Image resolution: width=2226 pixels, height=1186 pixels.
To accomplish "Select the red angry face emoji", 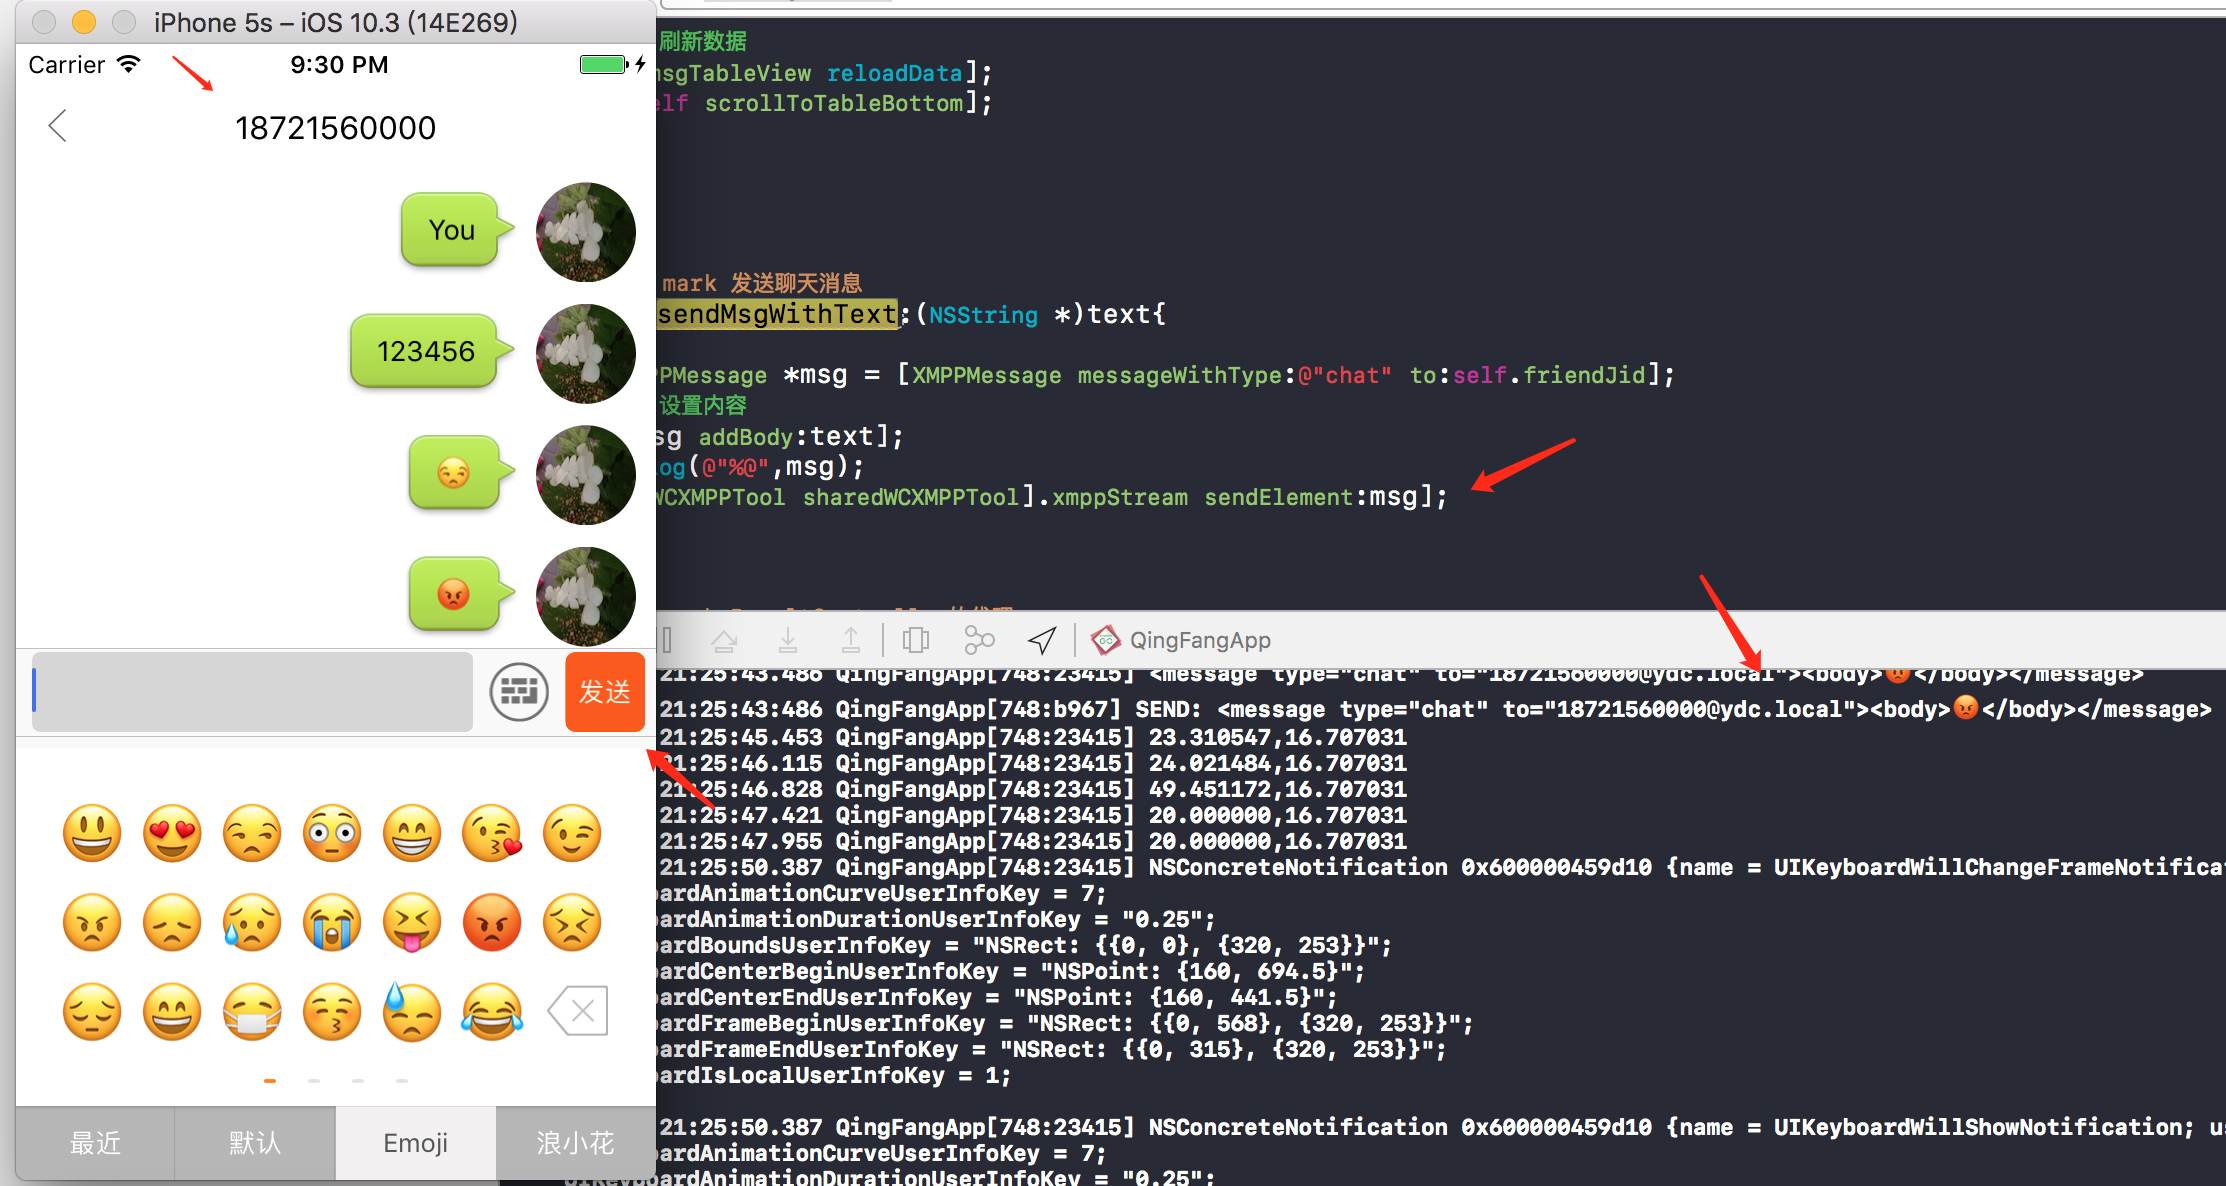I will pos(492,922).
